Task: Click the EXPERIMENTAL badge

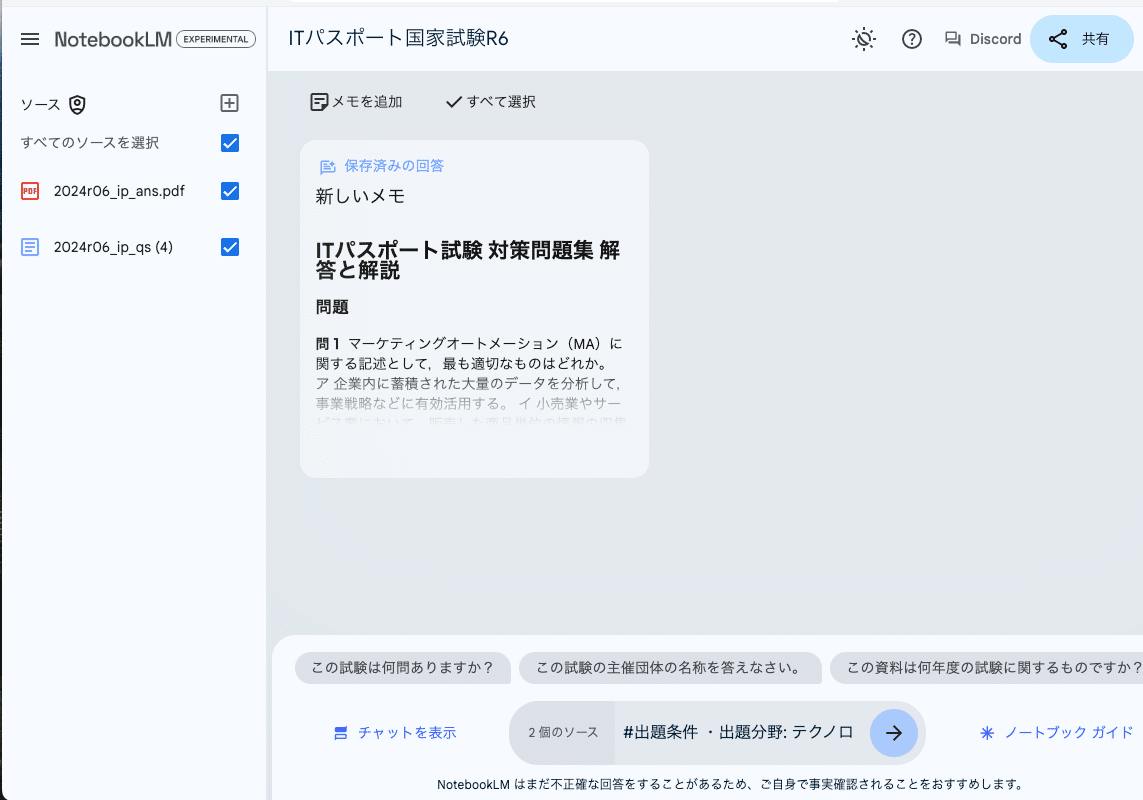Action: [216, 39]
